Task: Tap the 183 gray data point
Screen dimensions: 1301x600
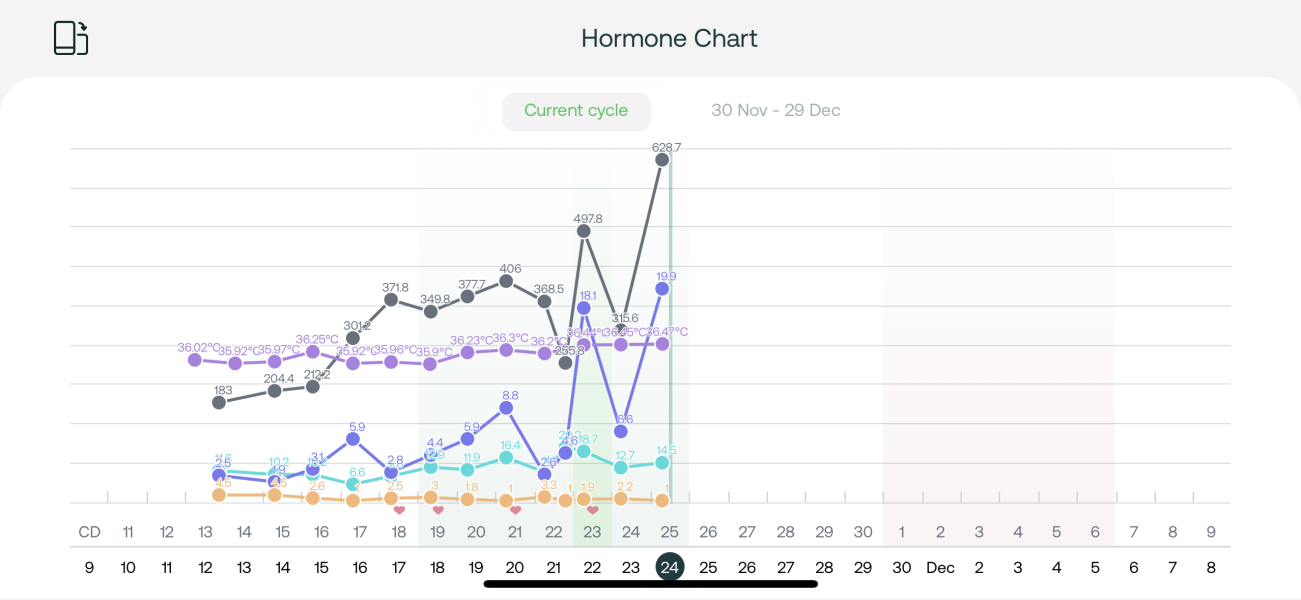Action: (220, 402)
